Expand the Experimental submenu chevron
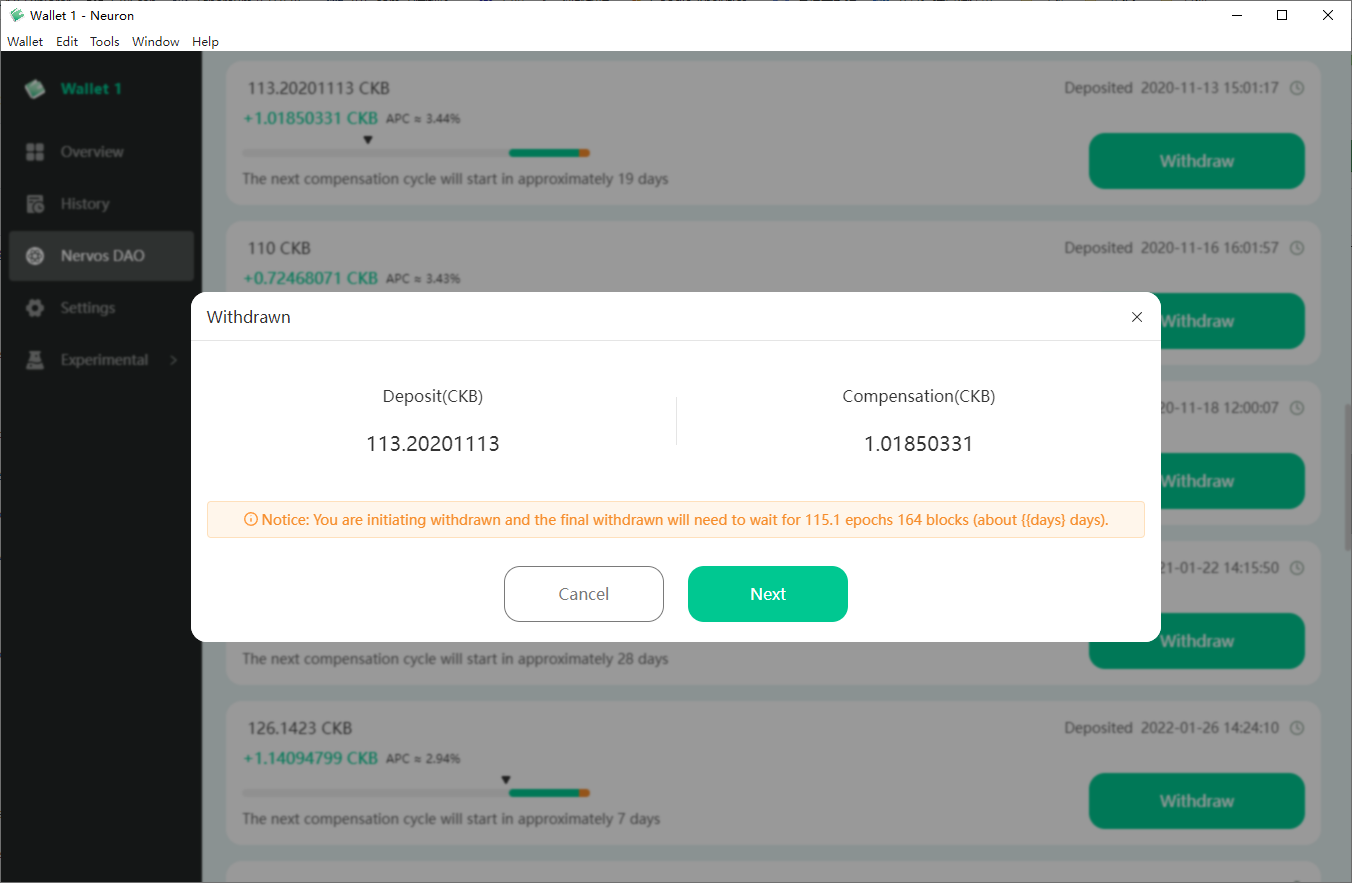Image resolution: width=1352 pixels, height=883 pixels. click(173, 360)
